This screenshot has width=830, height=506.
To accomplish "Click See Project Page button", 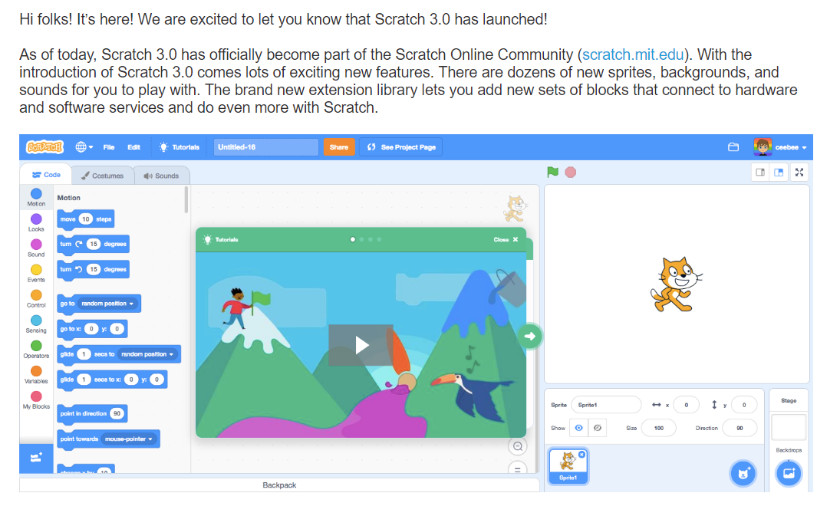I will pos(401,147).
